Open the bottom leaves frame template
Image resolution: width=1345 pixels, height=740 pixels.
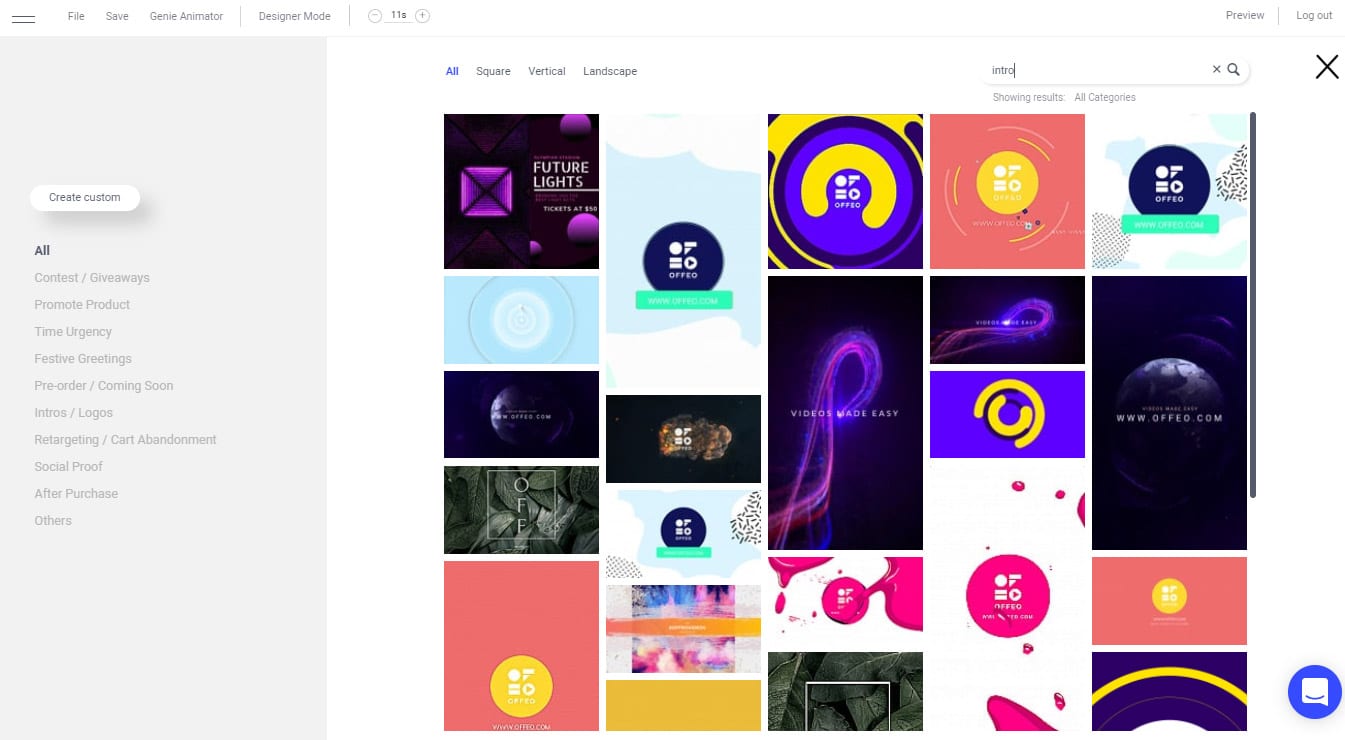[845, 692]
